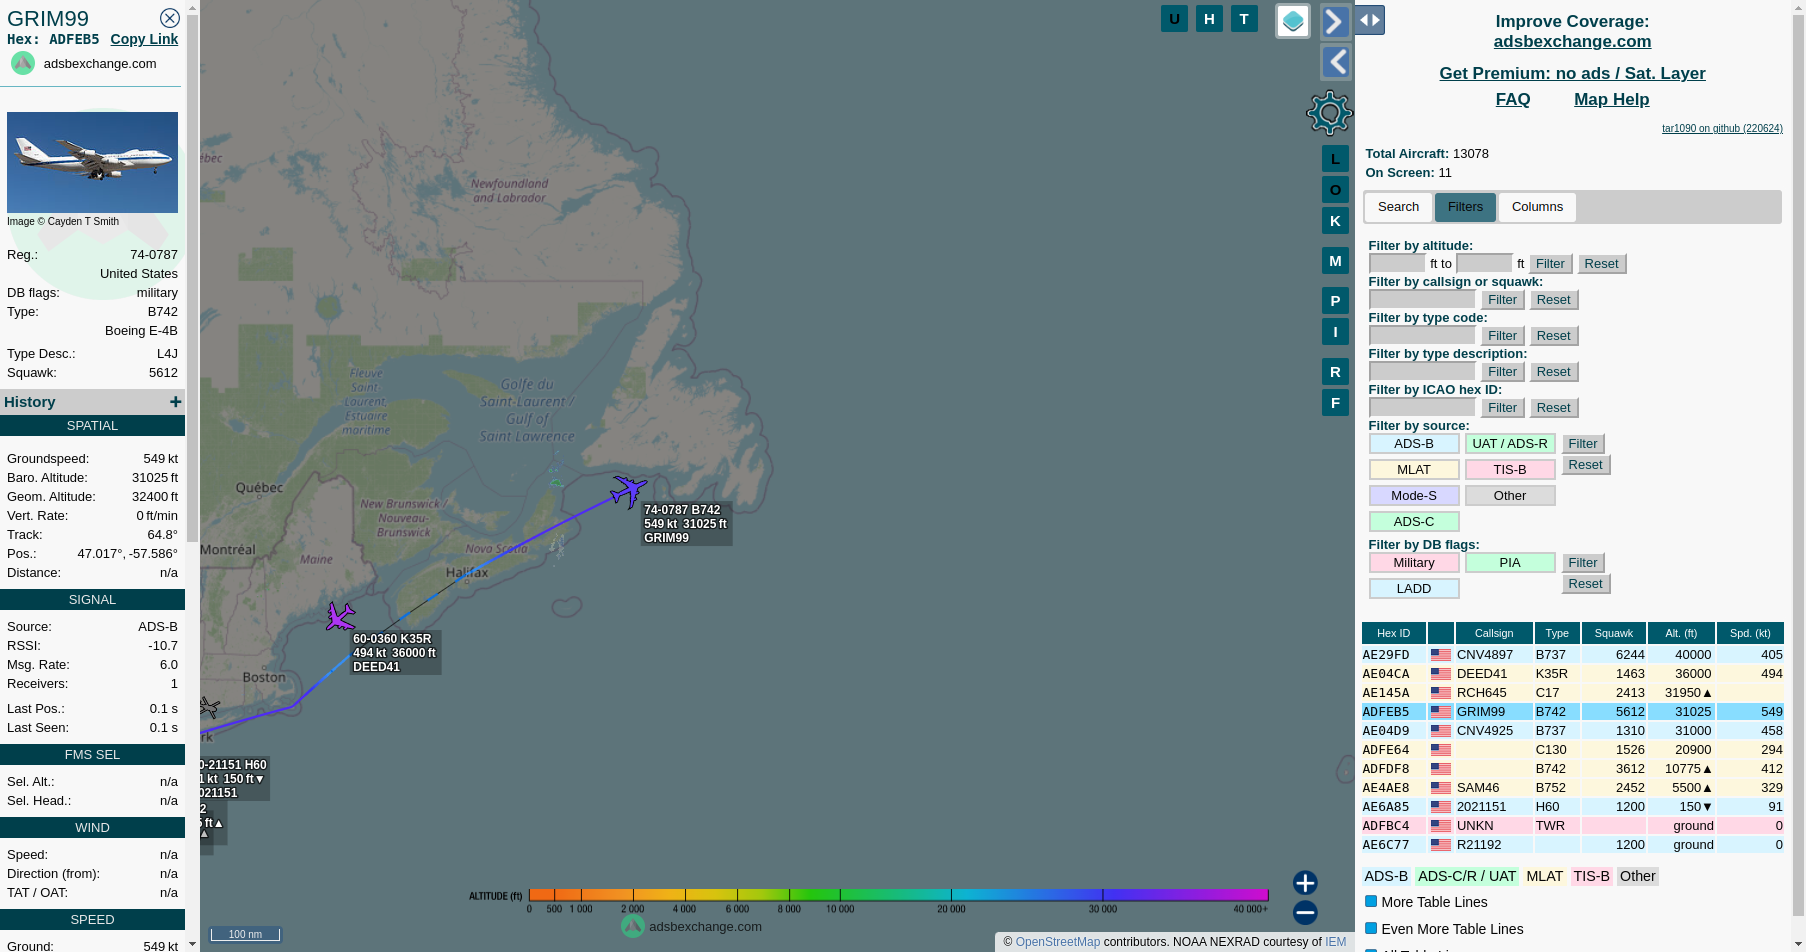1806x952 pixels.
Task: Toggle UAT / ADS-R source filter
Action: [1510, 444]
